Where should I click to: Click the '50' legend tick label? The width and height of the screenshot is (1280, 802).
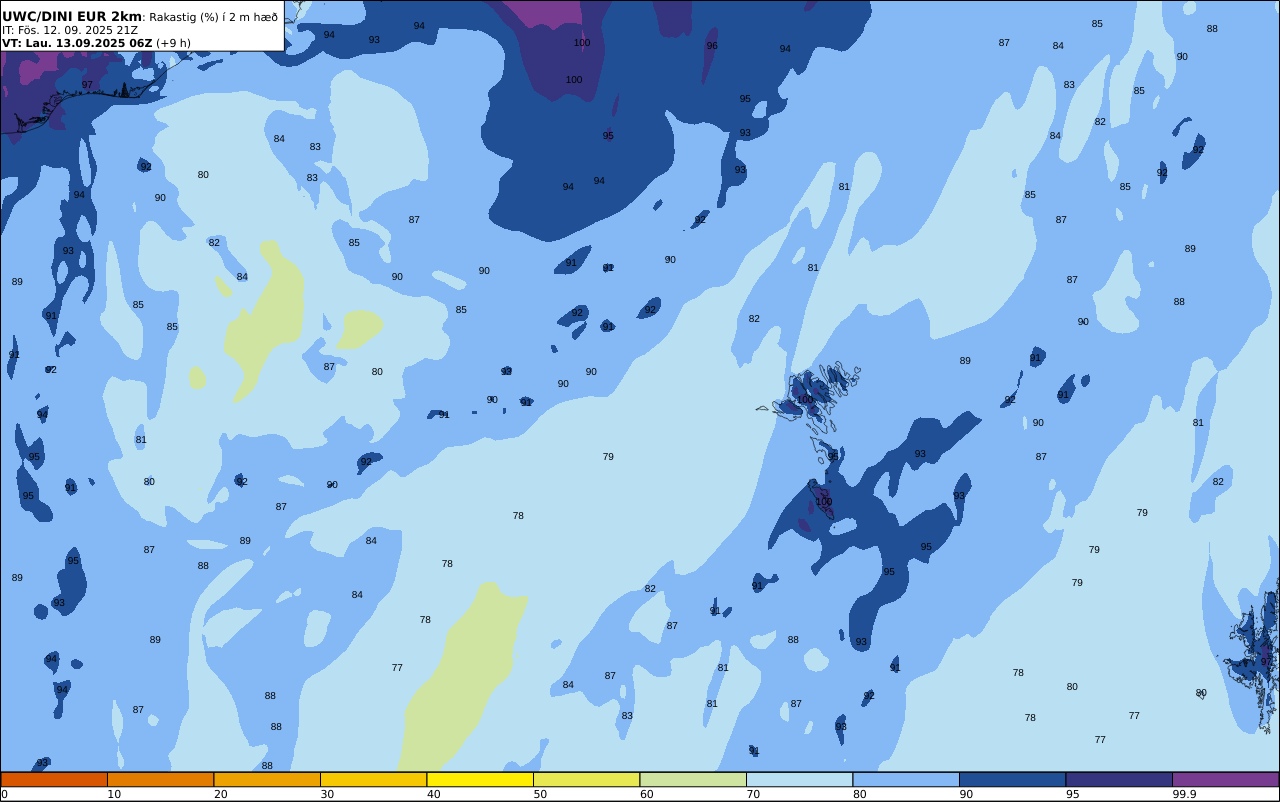[540, 794]
